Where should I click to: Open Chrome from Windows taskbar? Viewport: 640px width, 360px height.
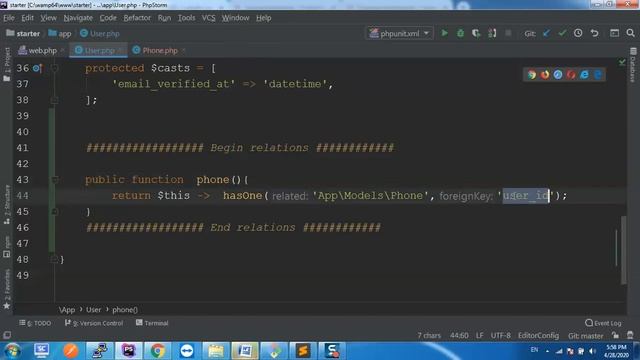pyautogui.click(x=158, y=351)
